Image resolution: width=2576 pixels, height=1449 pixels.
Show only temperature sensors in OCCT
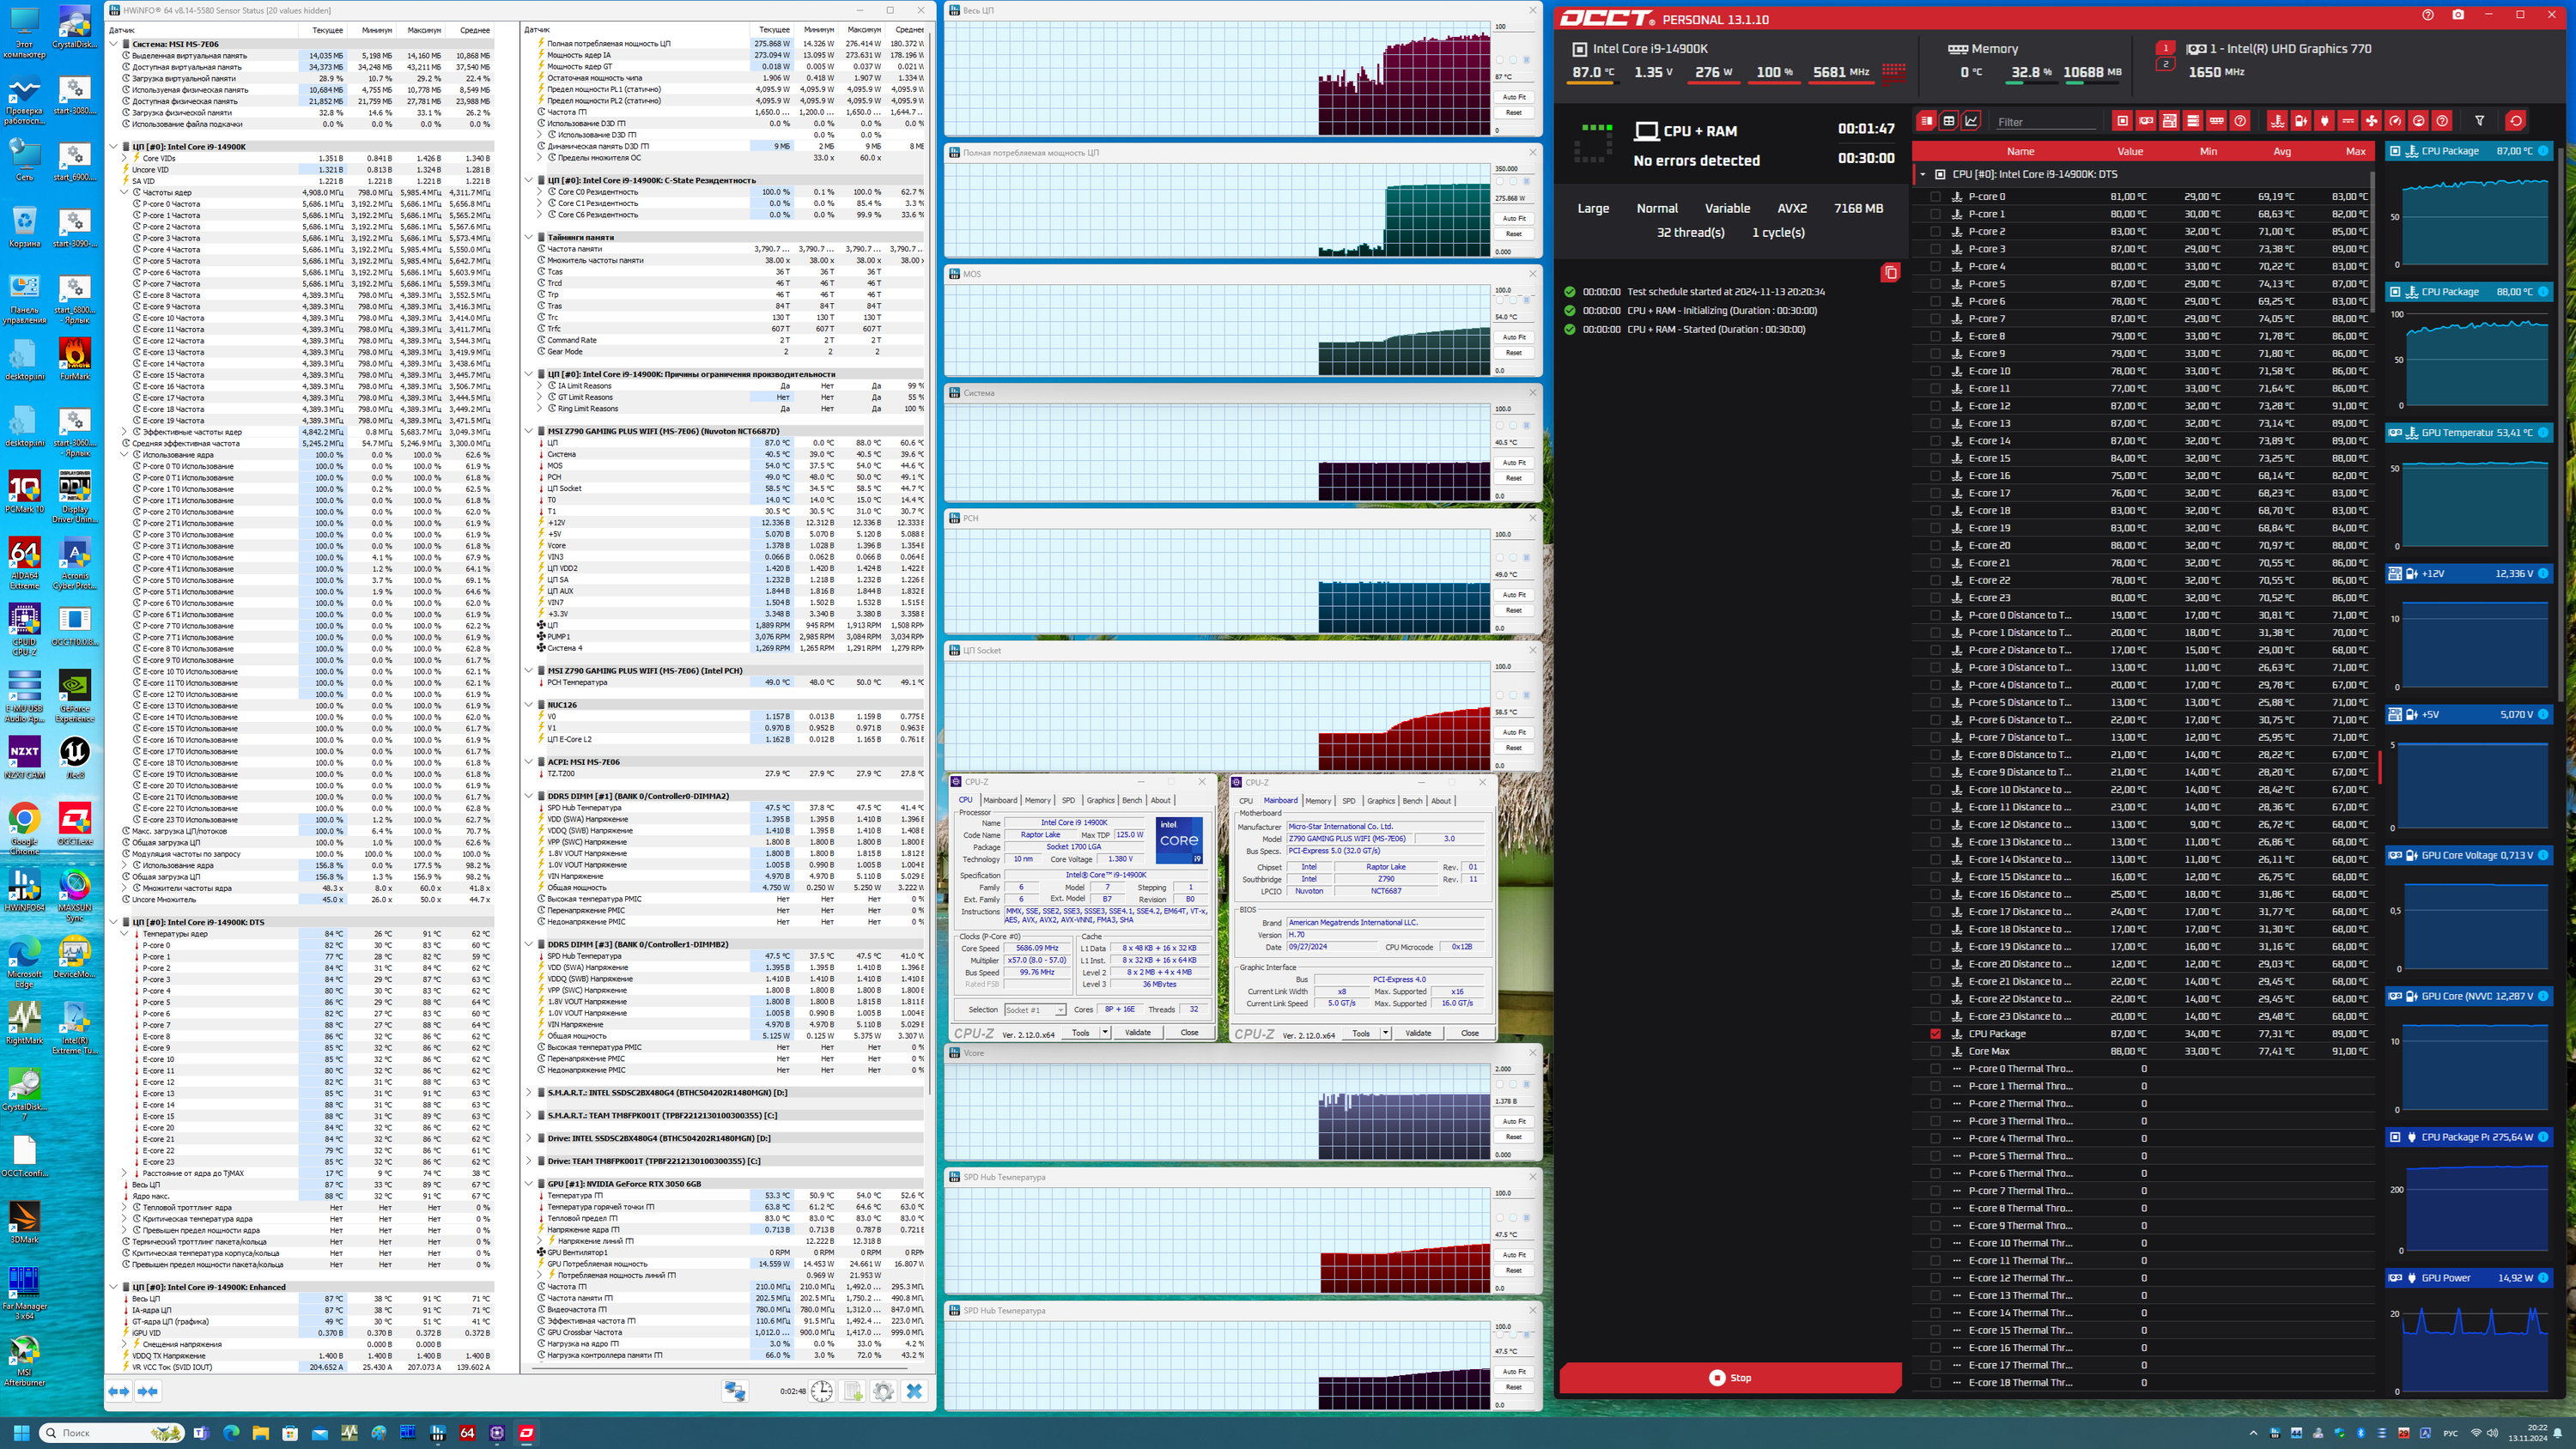pos(2277,121)
